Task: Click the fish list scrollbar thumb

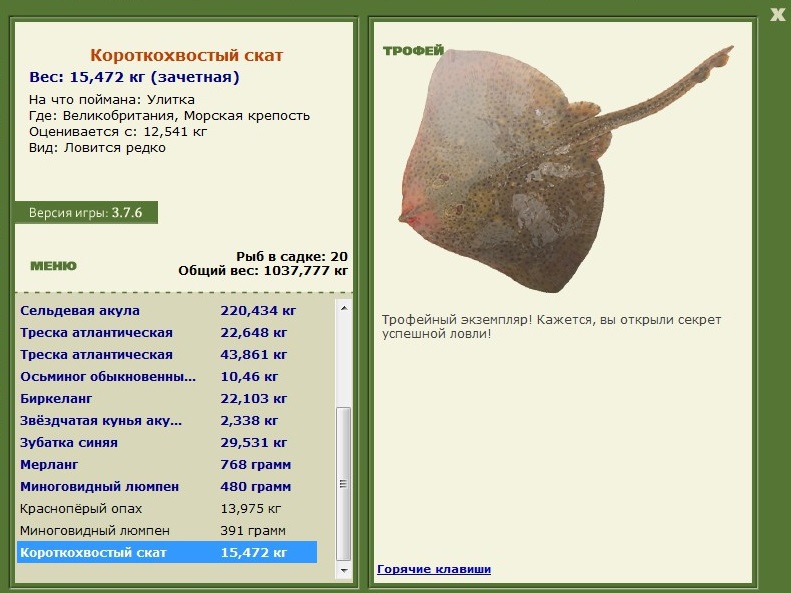Action: tap(344, 480)
